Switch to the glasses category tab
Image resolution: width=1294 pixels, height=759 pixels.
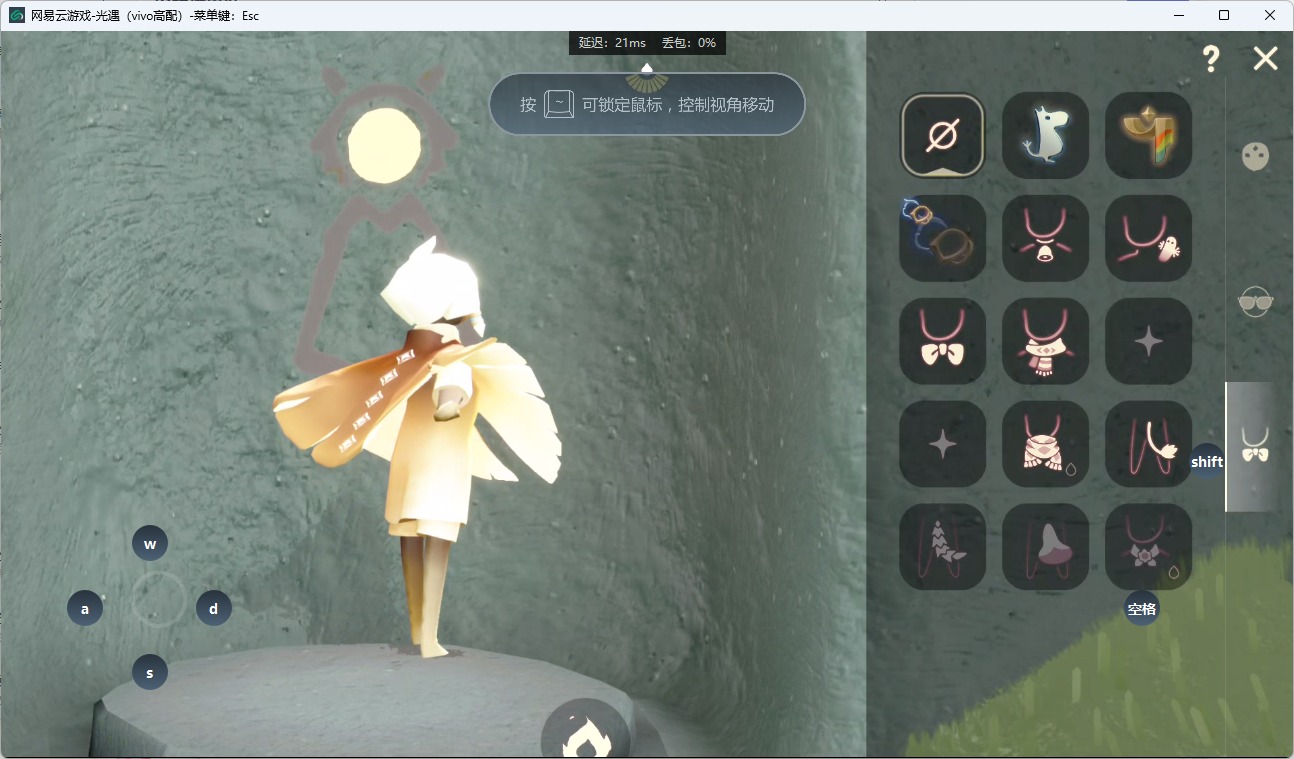[1255, 301]
